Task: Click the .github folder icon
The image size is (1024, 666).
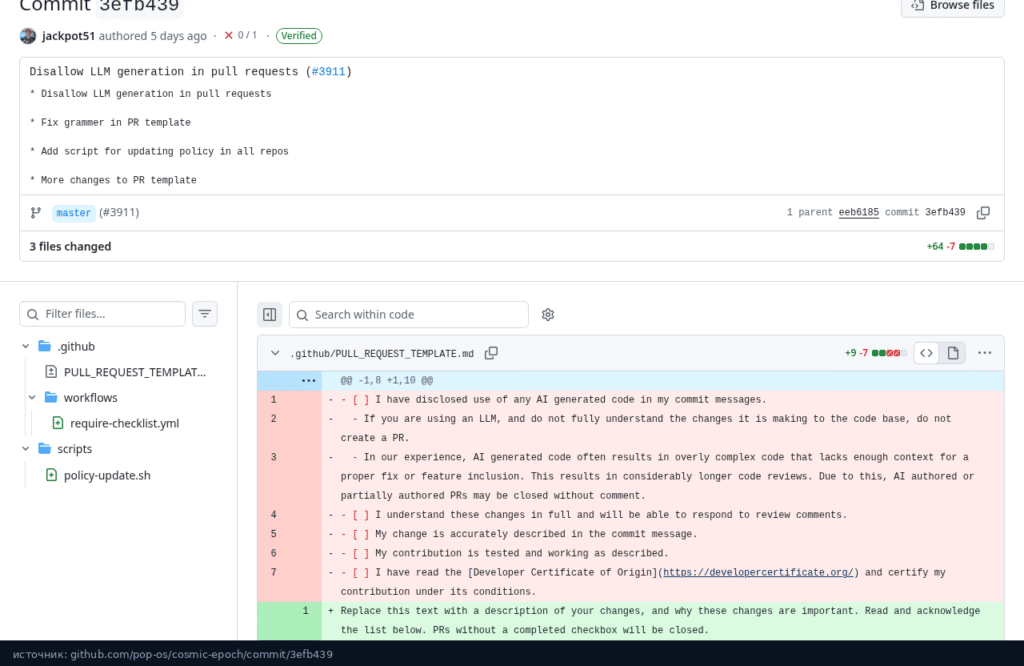Action: point(44,346)
